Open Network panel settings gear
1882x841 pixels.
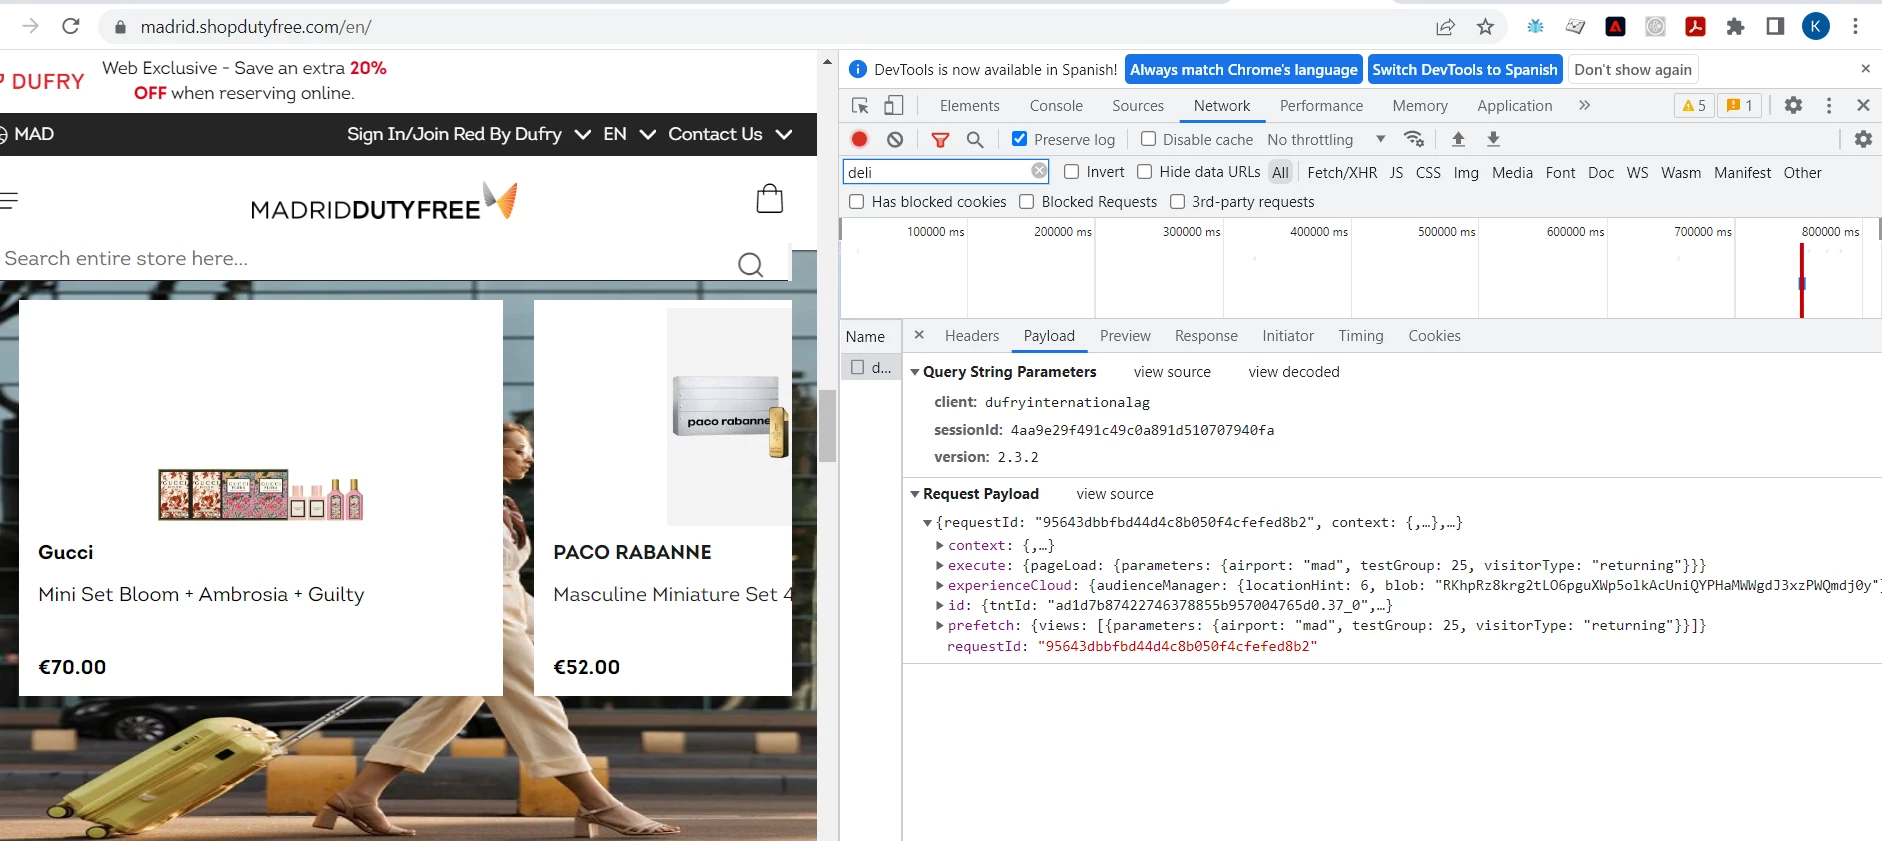1863,139
